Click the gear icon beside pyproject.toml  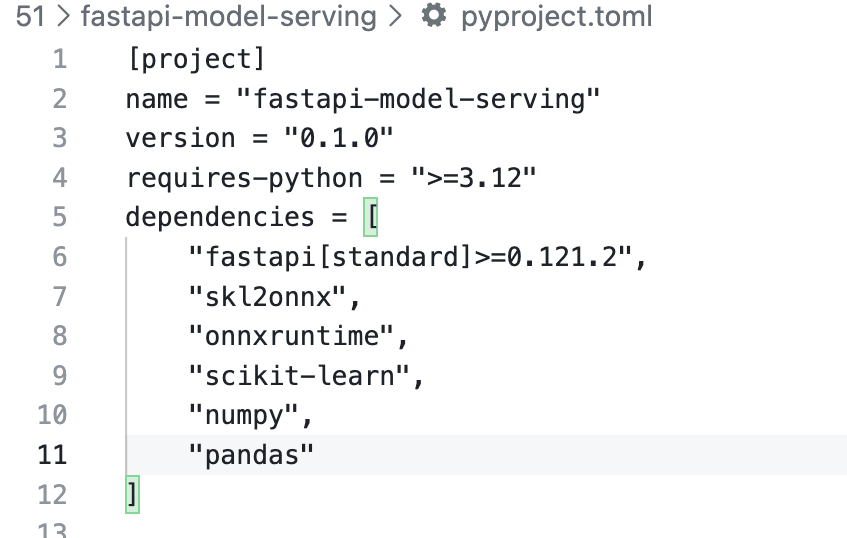click(x=432, y=17)
